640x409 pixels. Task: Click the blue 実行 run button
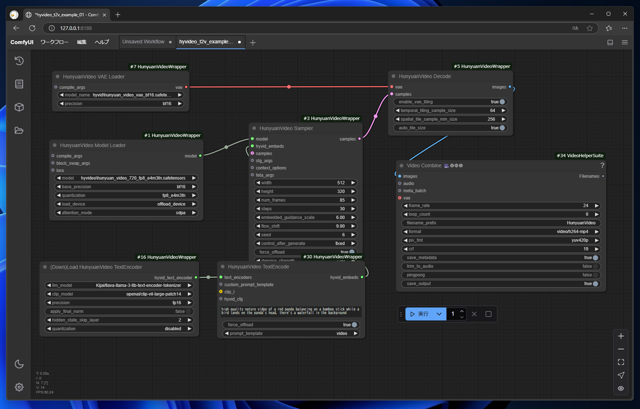click(420, 314)
